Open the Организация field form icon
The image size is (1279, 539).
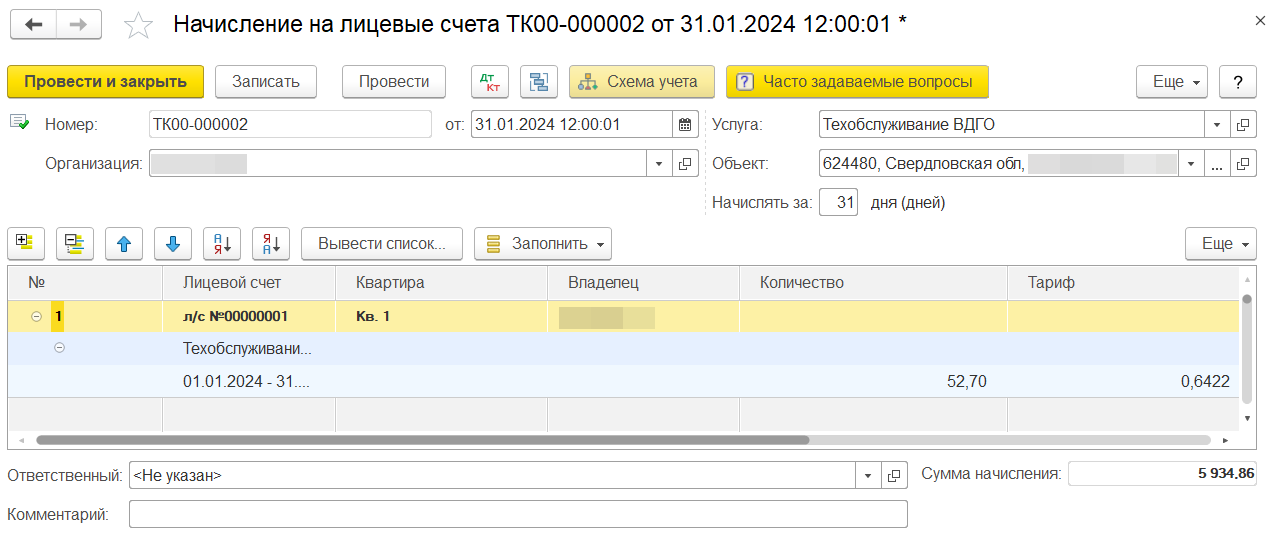coord(686,163)
